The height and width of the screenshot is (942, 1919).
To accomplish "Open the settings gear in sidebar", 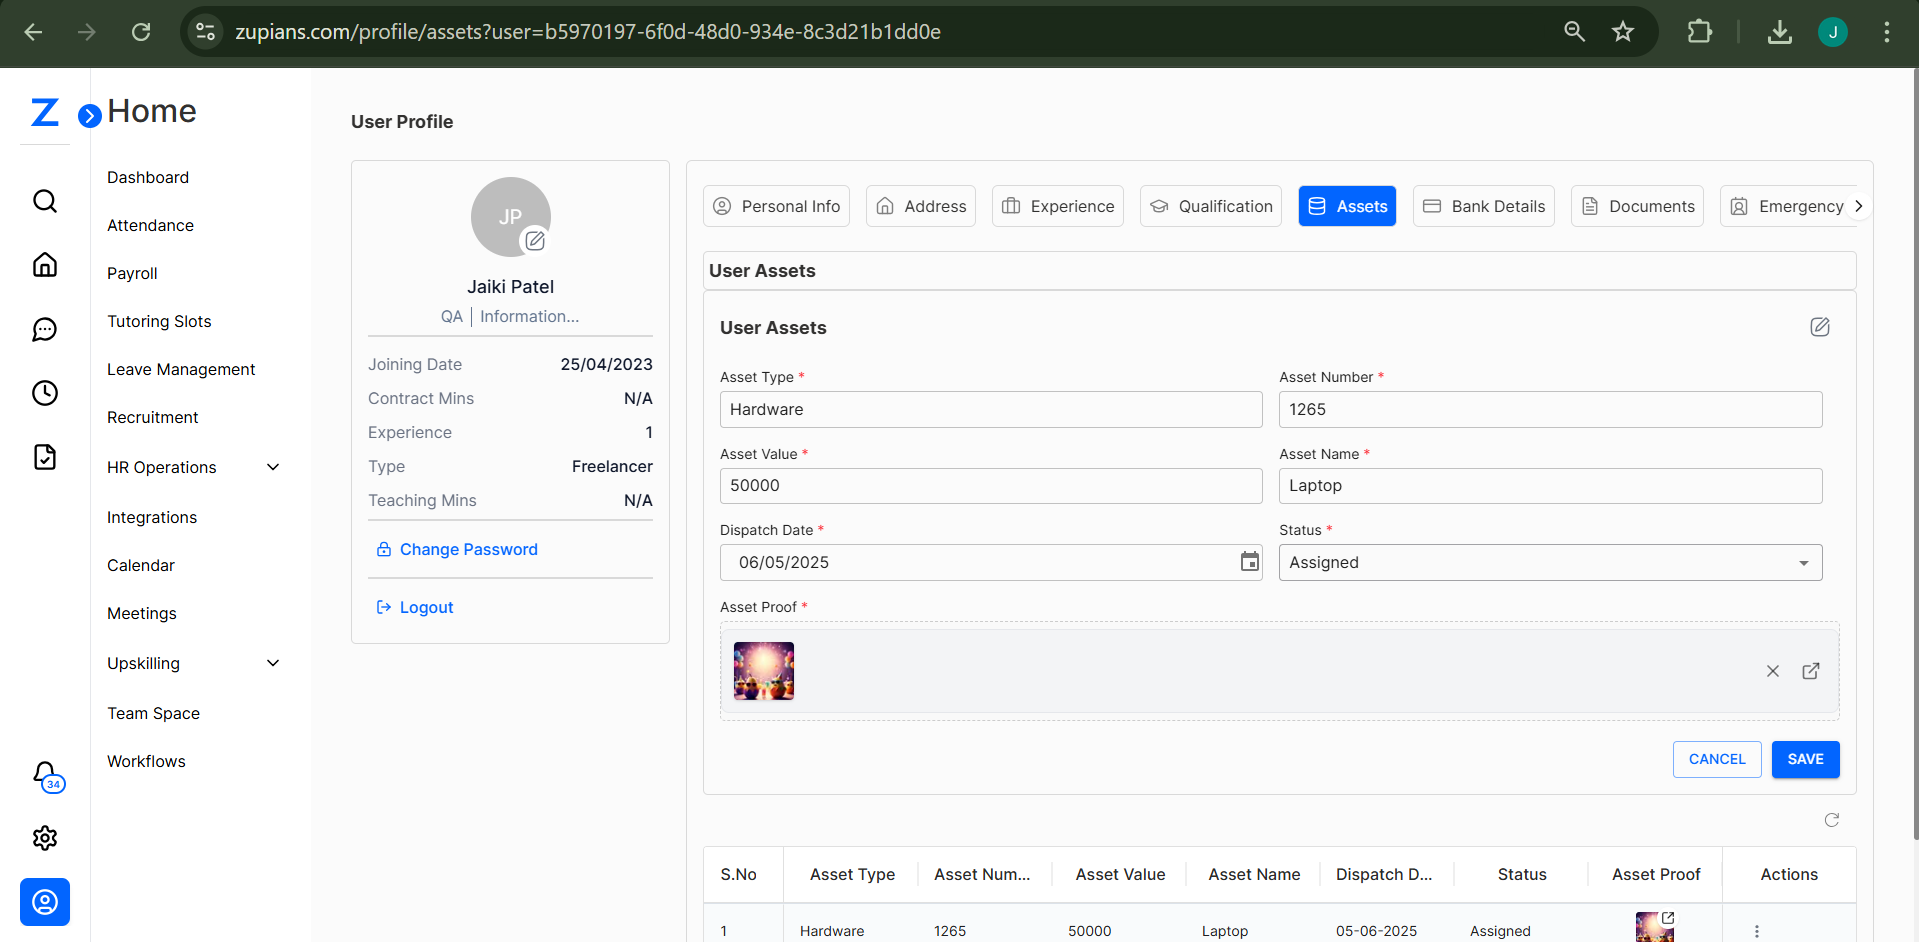I will click(45, 838).
